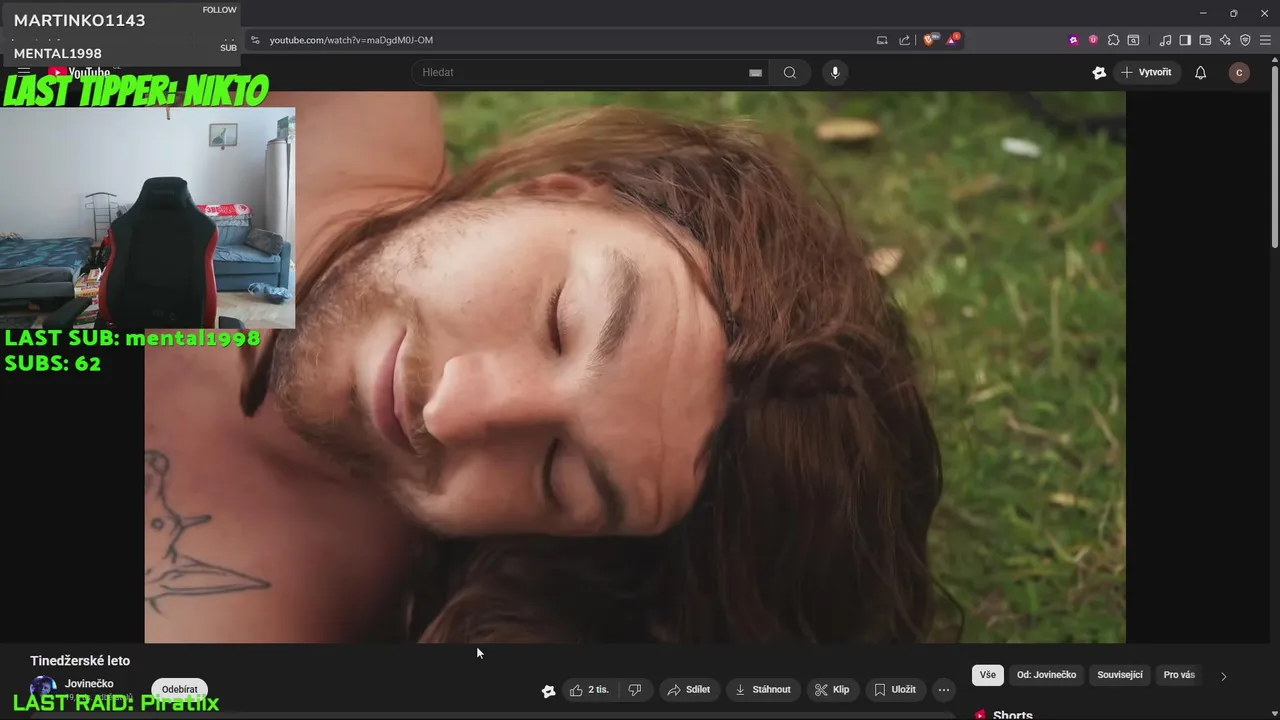Image resolution: width=1280 pixels, height=720 pixels.
Task: Select the Od: Jovinečko chip
Action: (x=1047, y=675)
